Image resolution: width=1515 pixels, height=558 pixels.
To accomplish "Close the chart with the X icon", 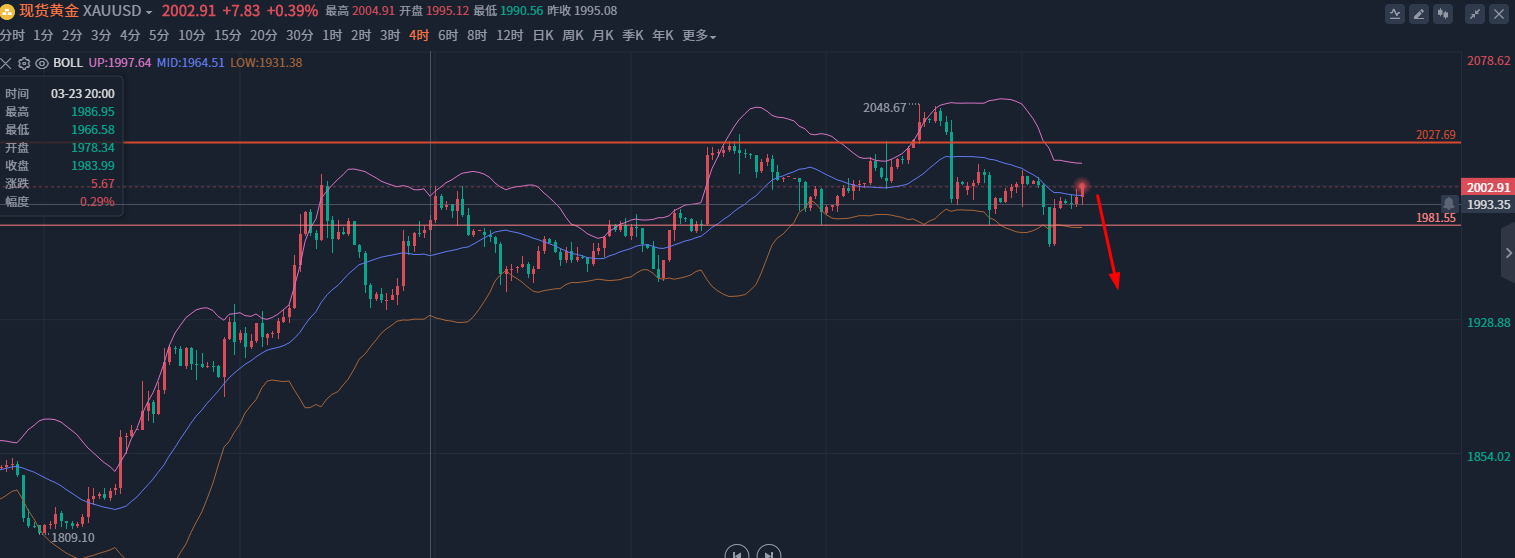I will pos(1499,14).
